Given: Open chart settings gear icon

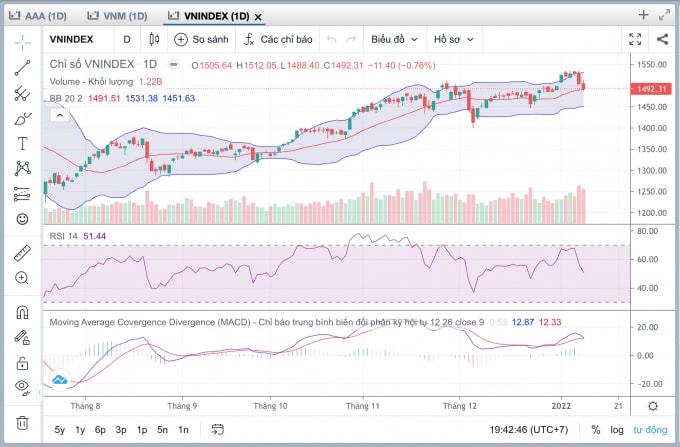Looking at the screenshot, I should click(653, 406).
